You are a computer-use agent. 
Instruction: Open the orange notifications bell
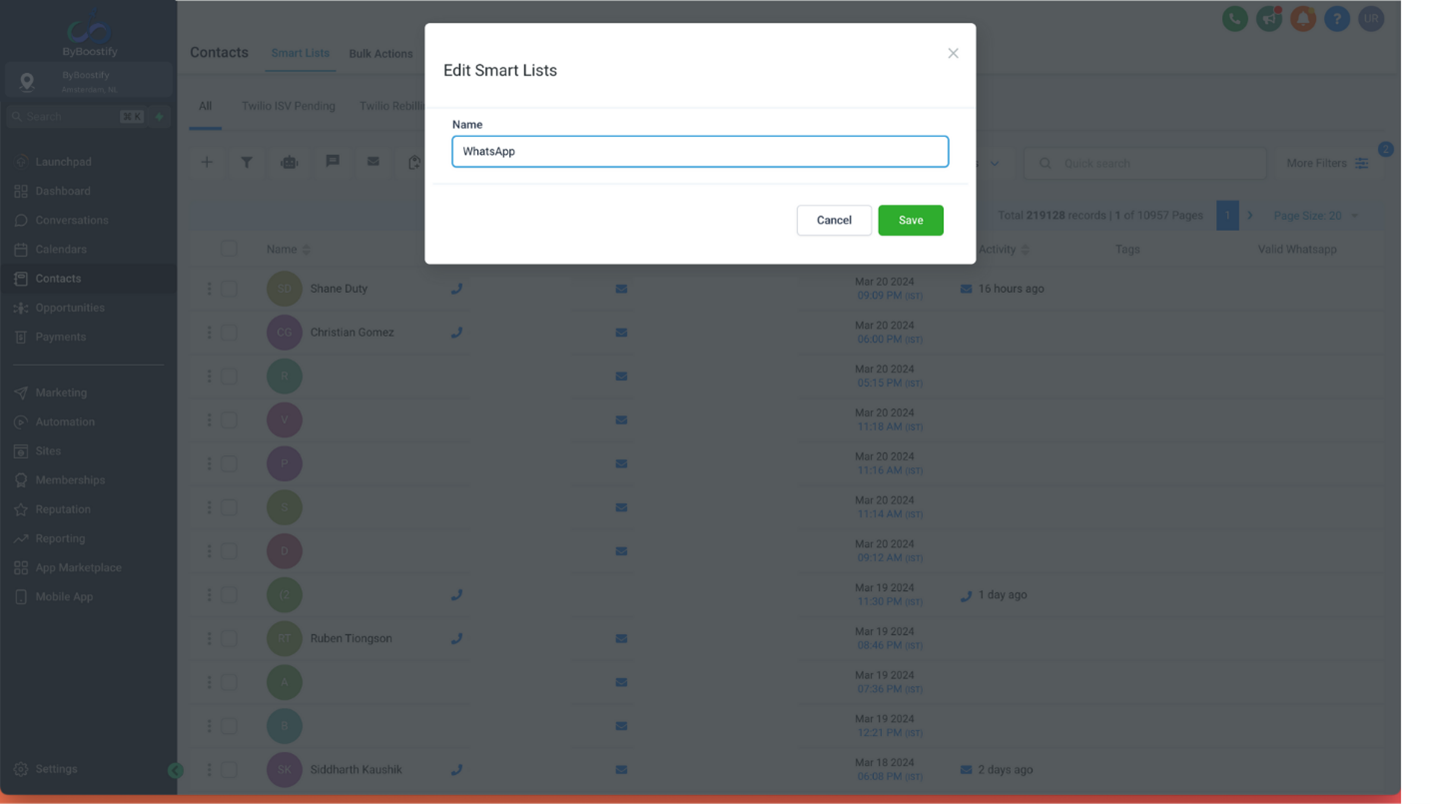click(x=1303, y=19)
